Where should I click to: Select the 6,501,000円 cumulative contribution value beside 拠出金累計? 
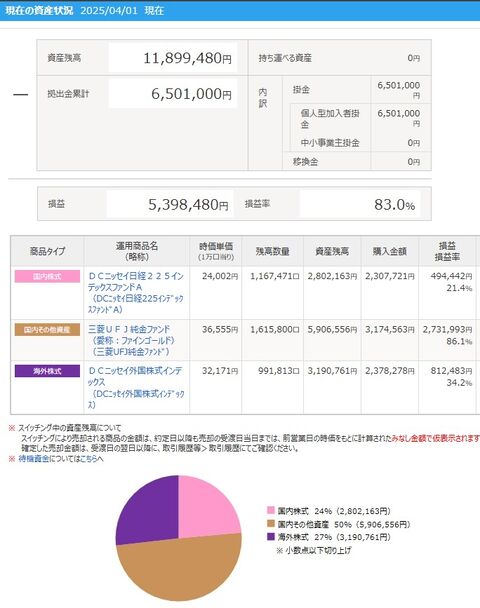[191, 94]
